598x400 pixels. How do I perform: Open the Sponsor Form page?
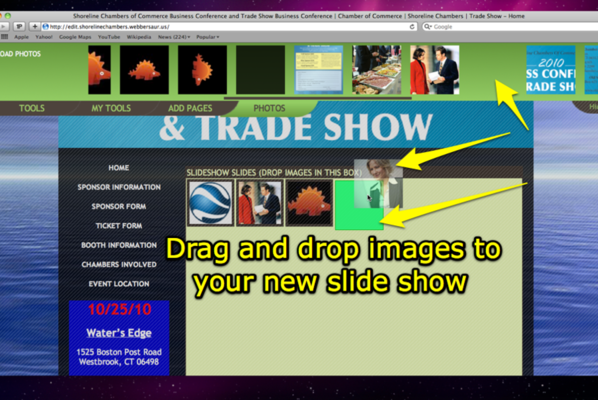pyautogui.click(x=119, y=206)
